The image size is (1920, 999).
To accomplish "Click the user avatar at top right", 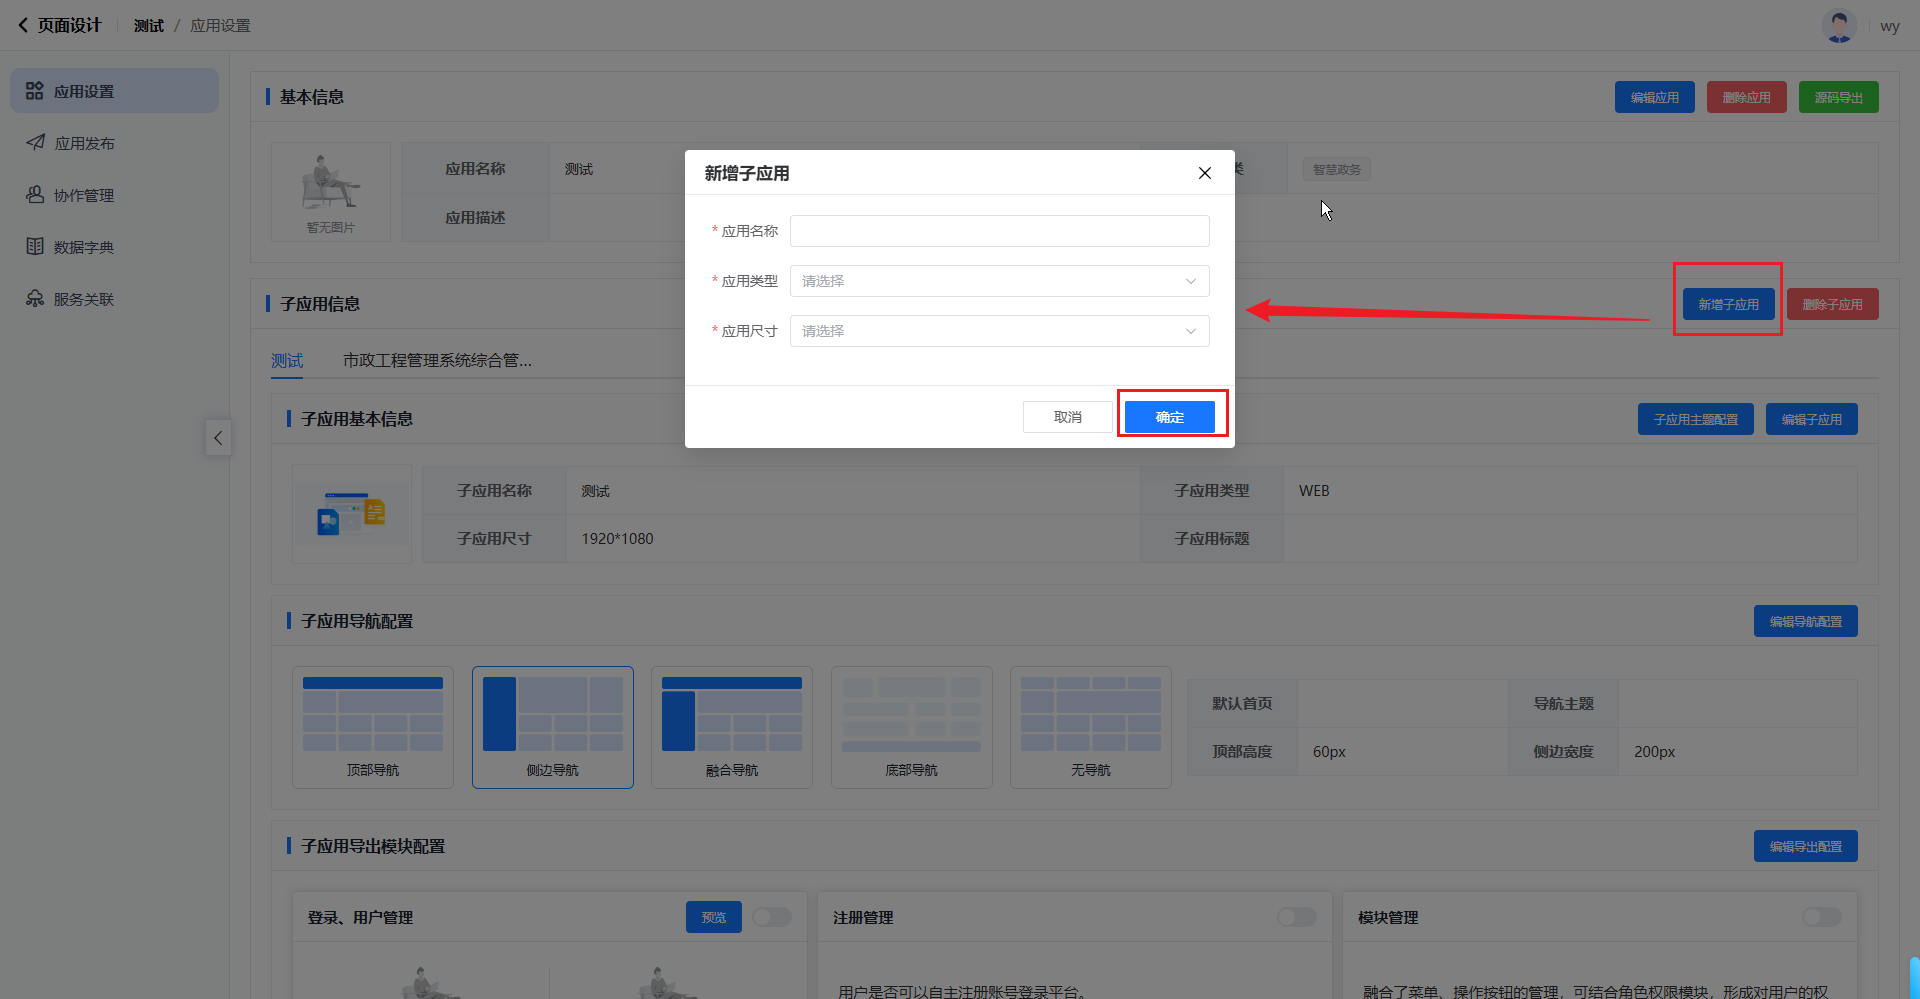I will (1838, 26).
